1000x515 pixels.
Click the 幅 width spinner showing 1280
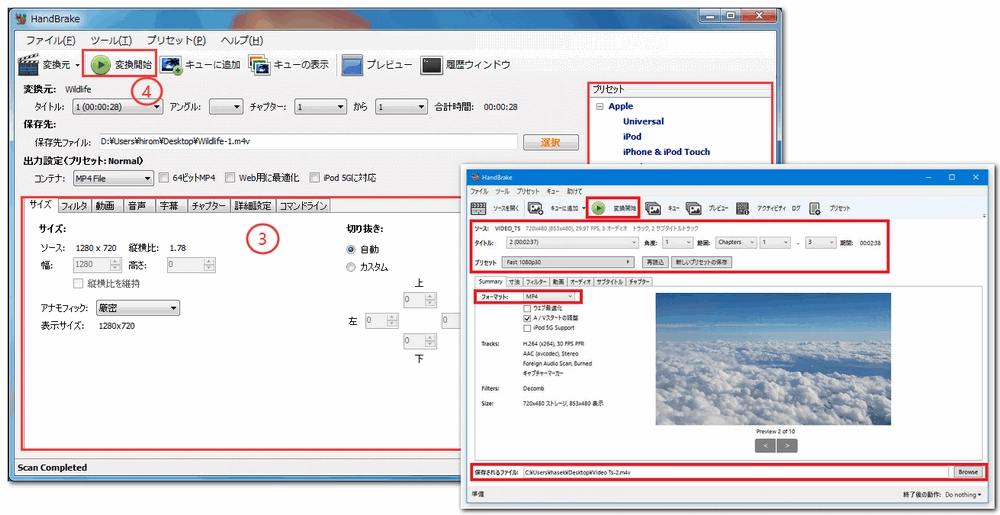98,265
